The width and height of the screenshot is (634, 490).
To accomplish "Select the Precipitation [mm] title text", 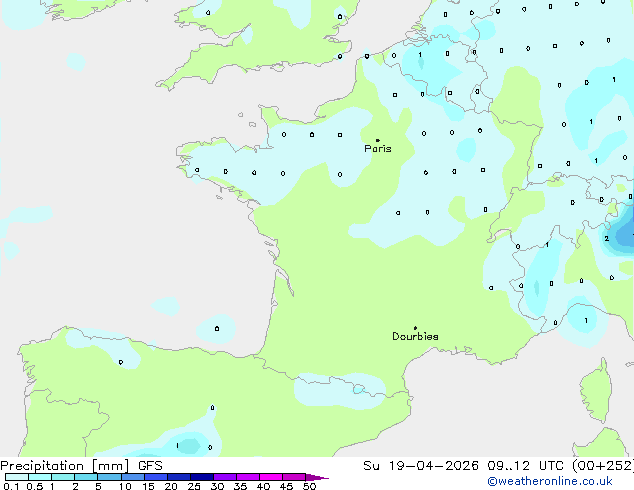I will click(x=65, y=466).
